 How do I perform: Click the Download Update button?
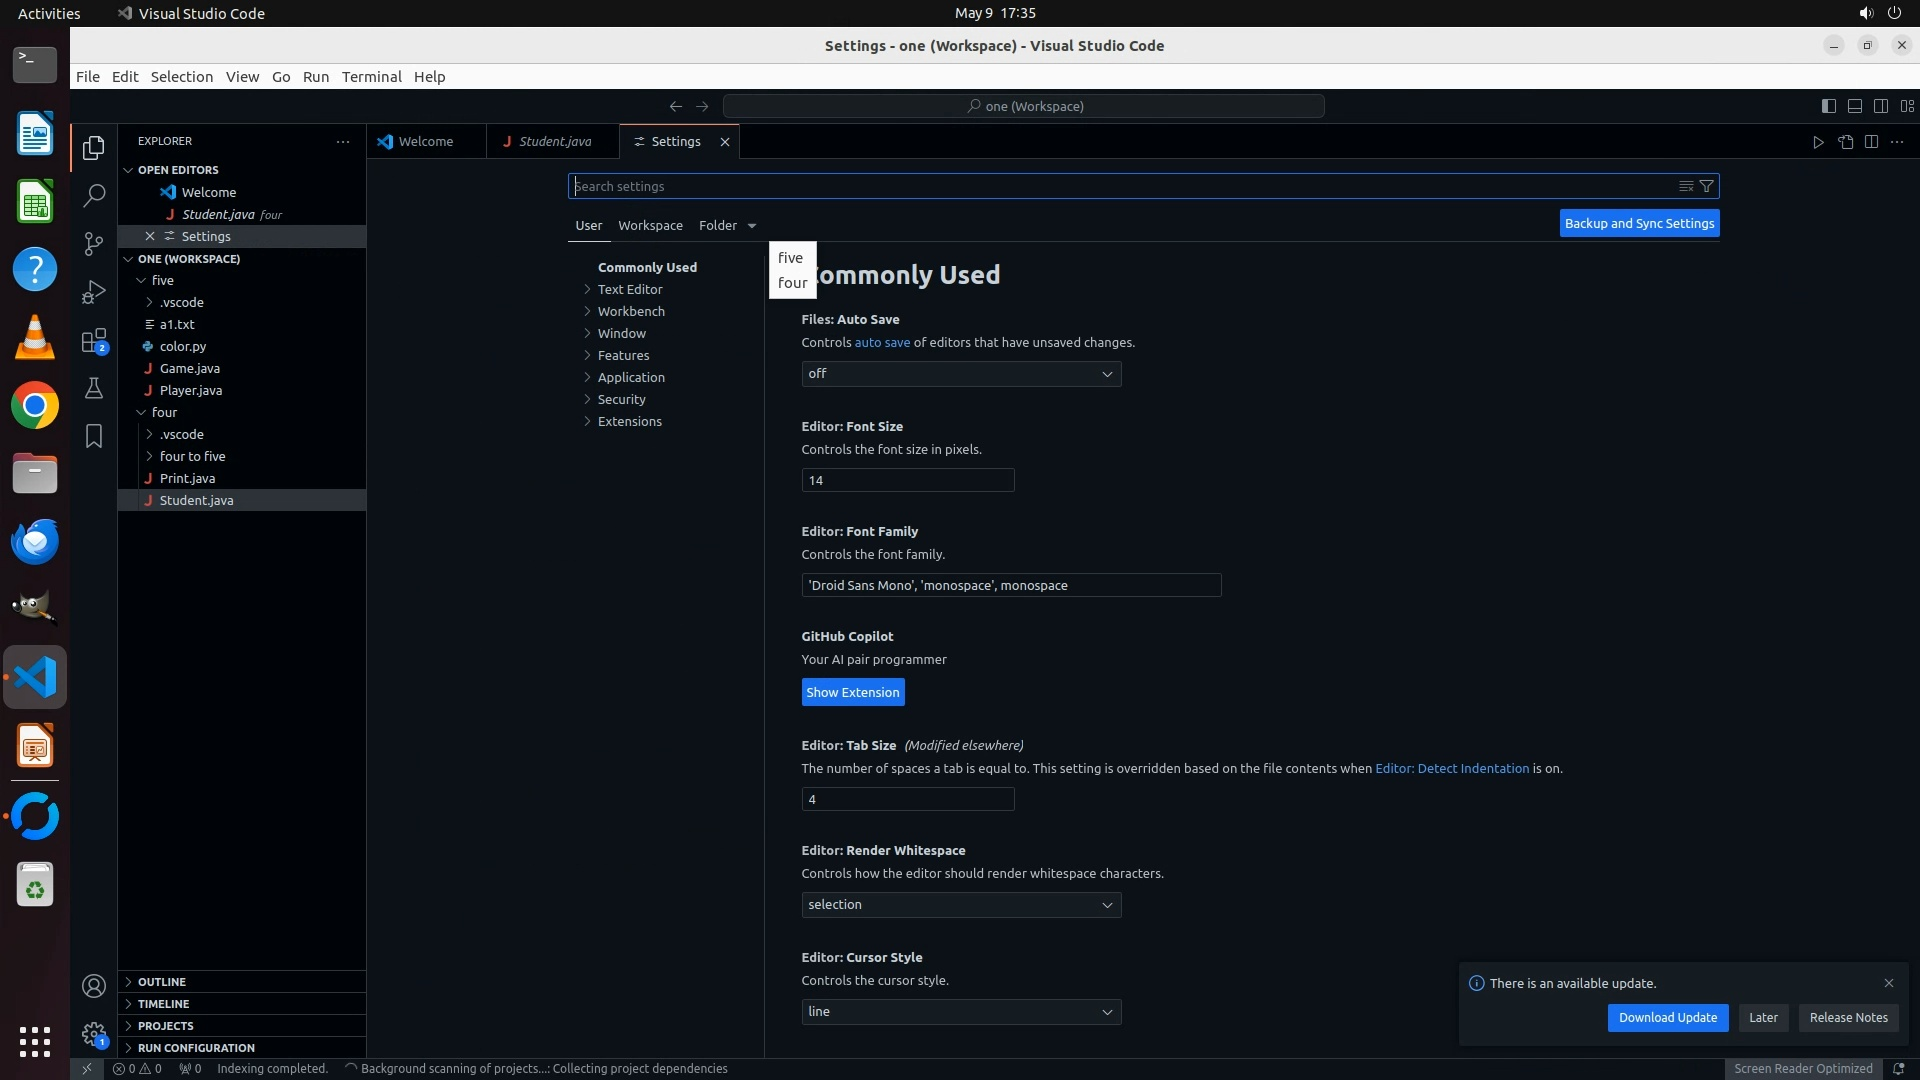coord(1667,1017)
